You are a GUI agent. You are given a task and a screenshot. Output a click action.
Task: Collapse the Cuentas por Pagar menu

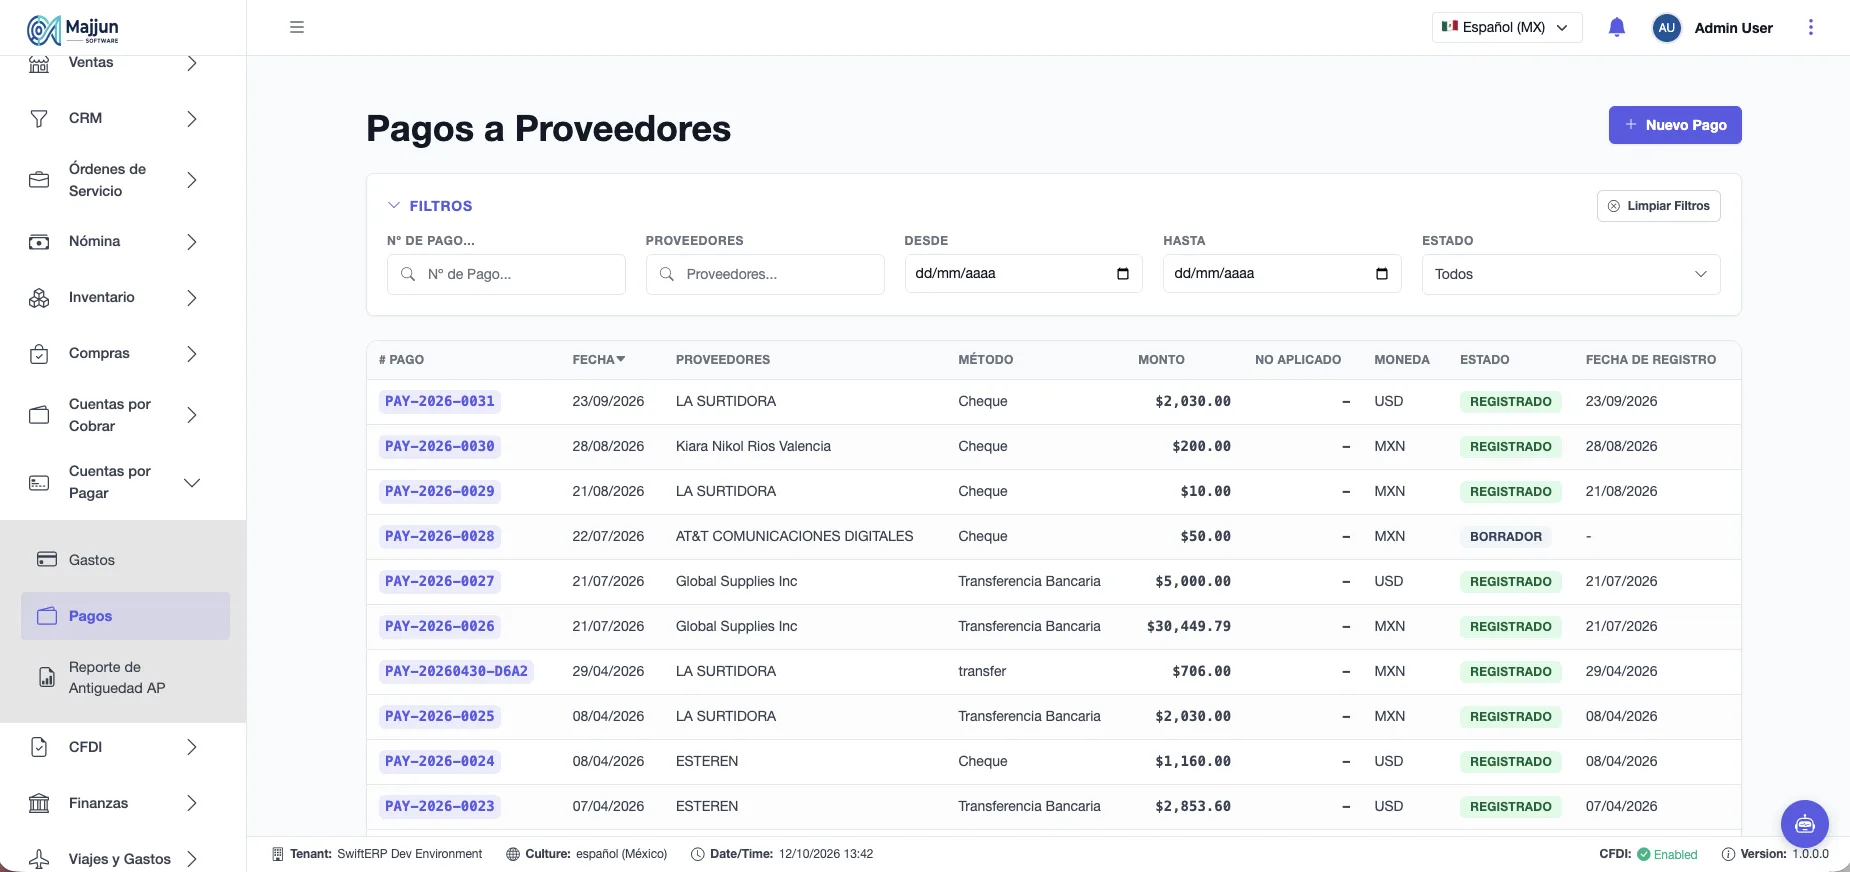pos(192,483)
